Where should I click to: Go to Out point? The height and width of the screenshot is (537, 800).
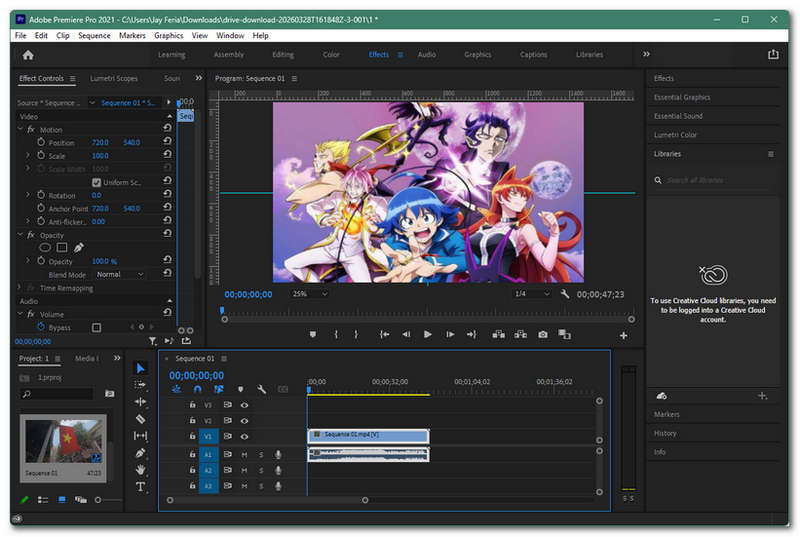point(471,335)
